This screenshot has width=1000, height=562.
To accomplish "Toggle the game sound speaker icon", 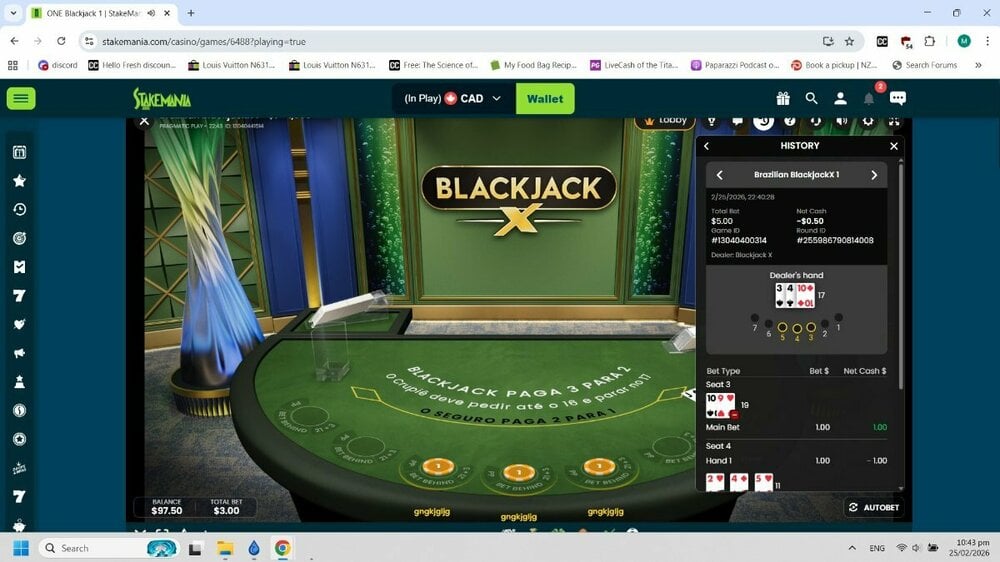I will pyautogui.click(x=841, y=121).
